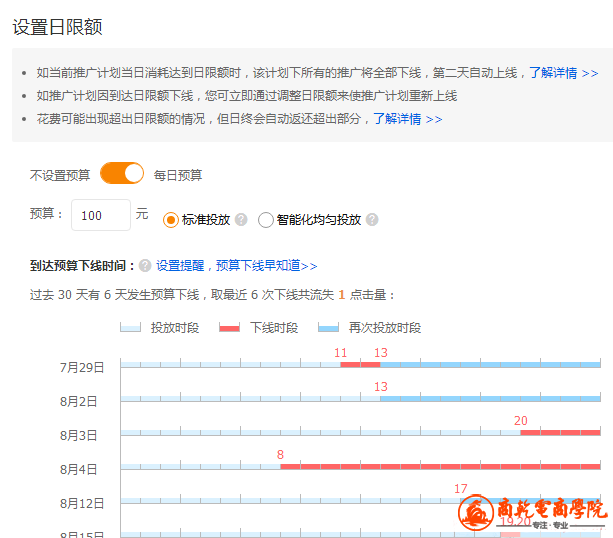This screenshot has width=613, height=538.
Task: Select the 标准投放 radio button
Action: [x=171, y=220]
